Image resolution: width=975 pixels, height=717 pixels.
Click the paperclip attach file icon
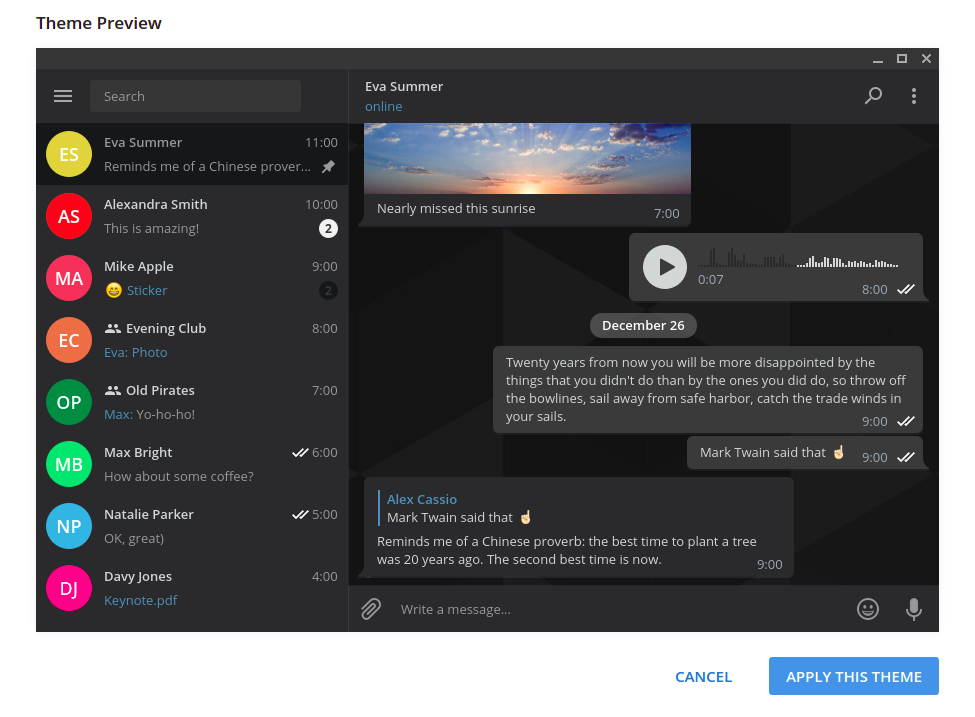click(371, 609)
